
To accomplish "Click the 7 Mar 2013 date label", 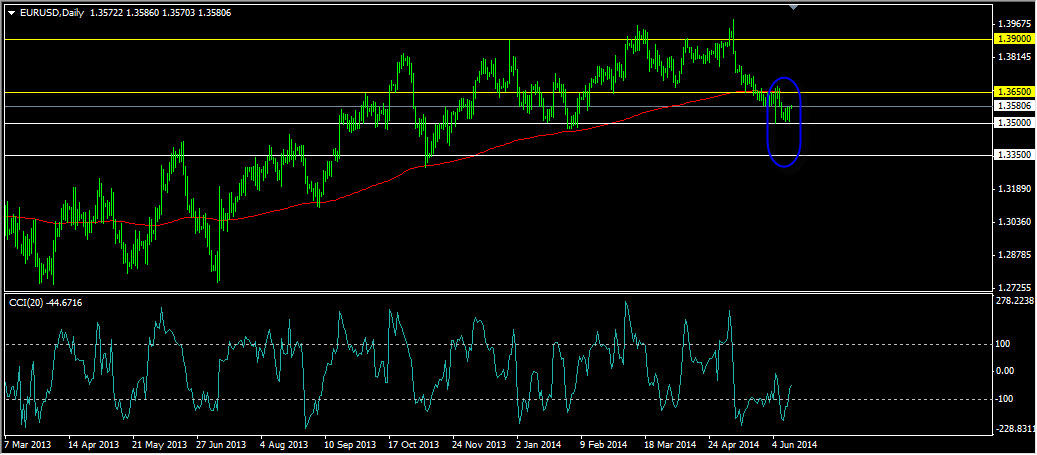I will tap(27, 445).
